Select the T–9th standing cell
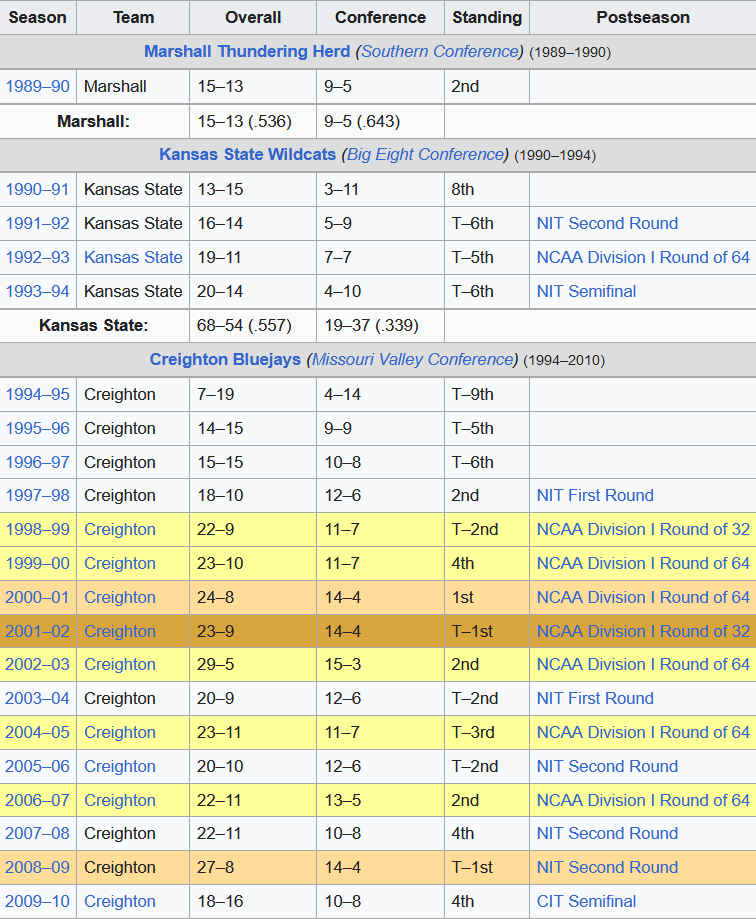The width and height of the screenshot is (756, 919). (x=487, y=395)
